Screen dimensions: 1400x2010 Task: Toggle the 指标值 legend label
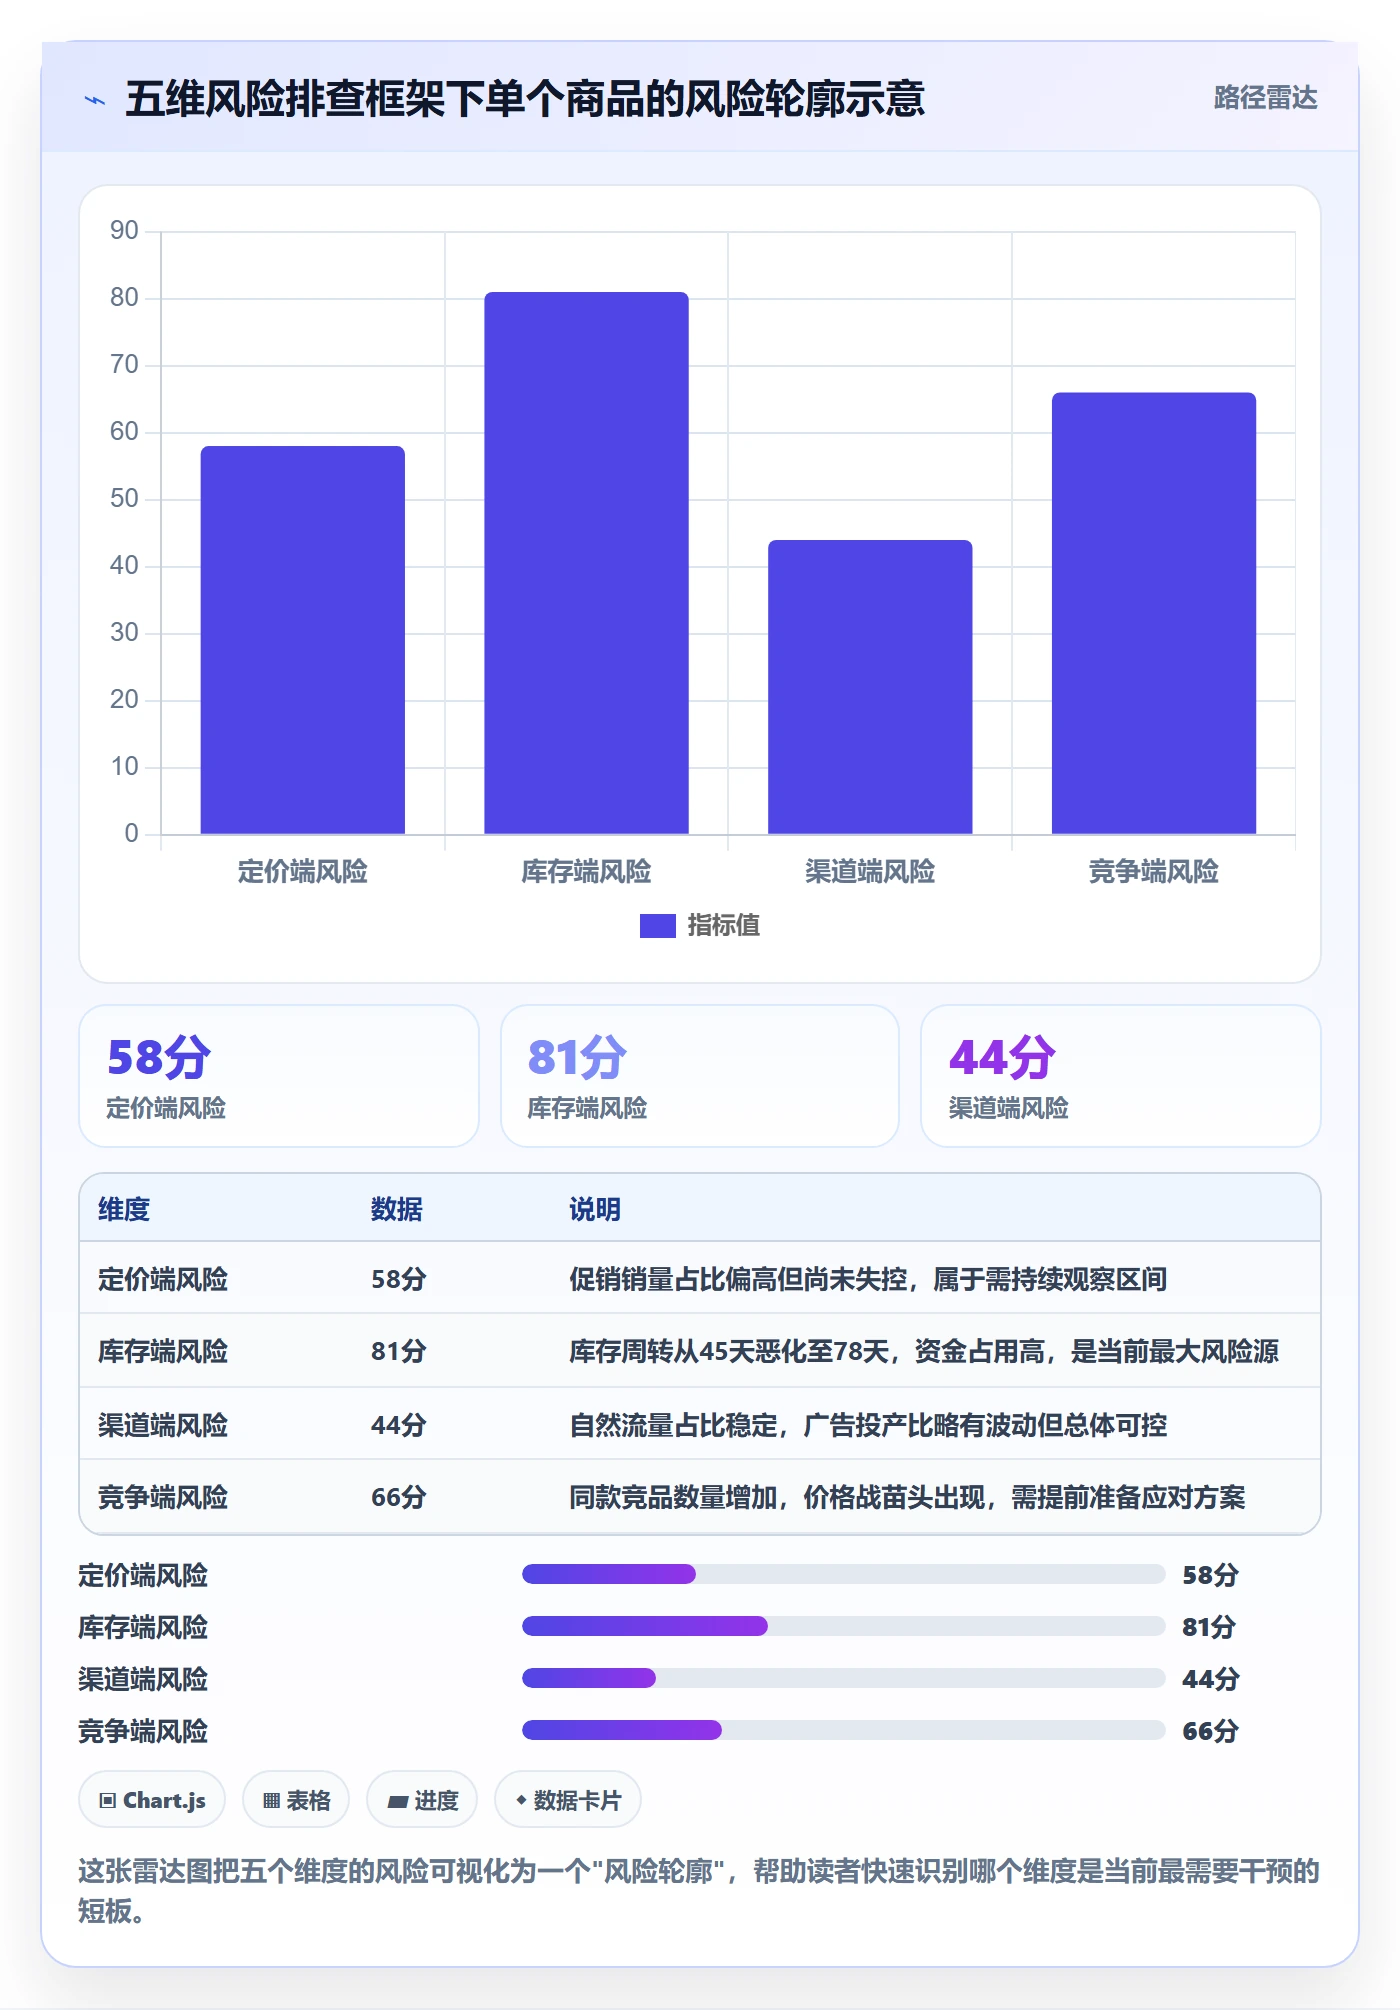click(x=724, y=926)
